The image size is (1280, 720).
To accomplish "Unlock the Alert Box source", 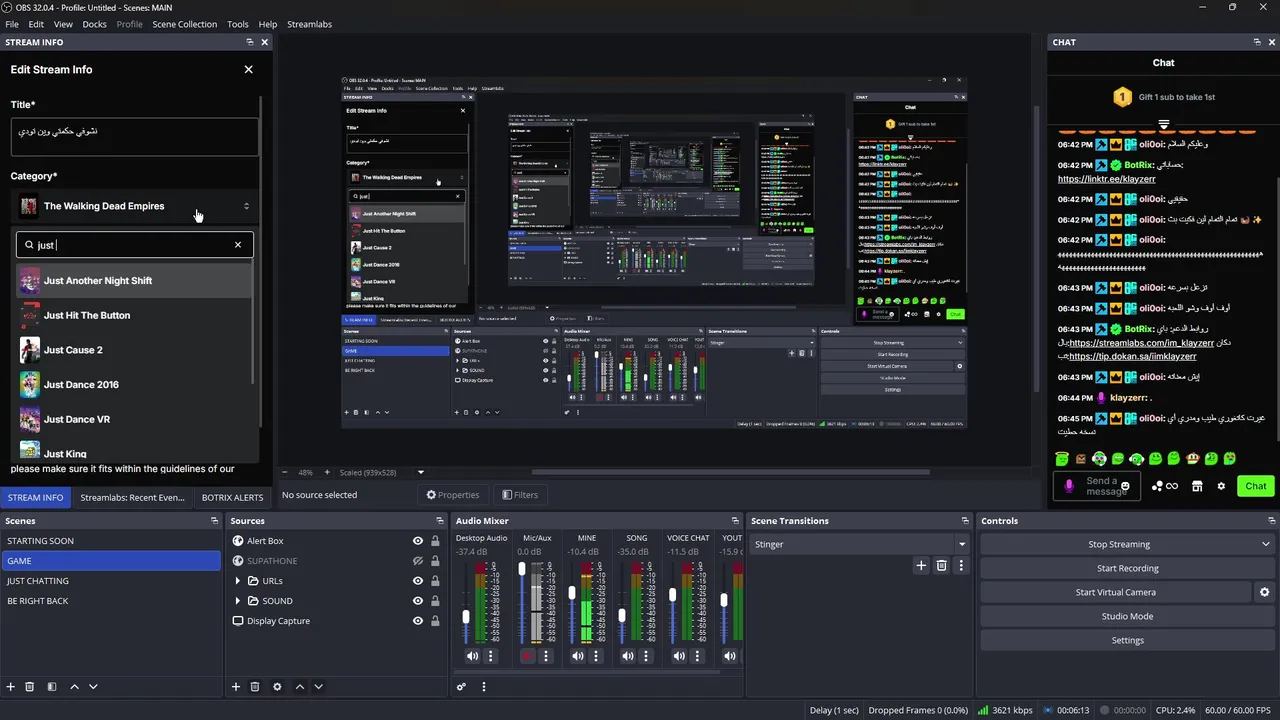I will tap(435, 541).
